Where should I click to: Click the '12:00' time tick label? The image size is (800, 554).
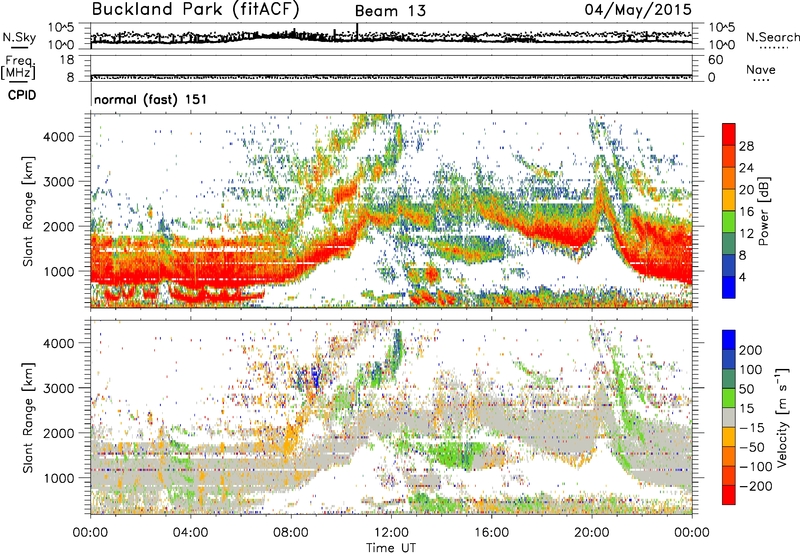coord(391,533)
